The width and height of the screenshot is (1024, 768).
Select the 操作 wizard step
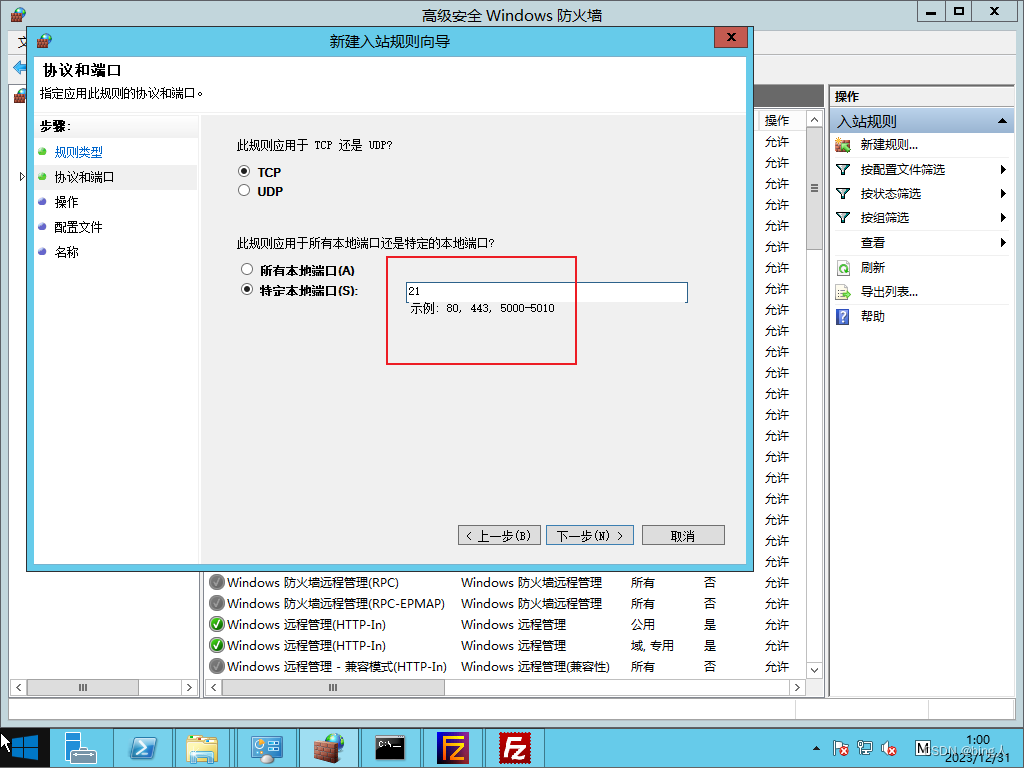click(66, 202)
